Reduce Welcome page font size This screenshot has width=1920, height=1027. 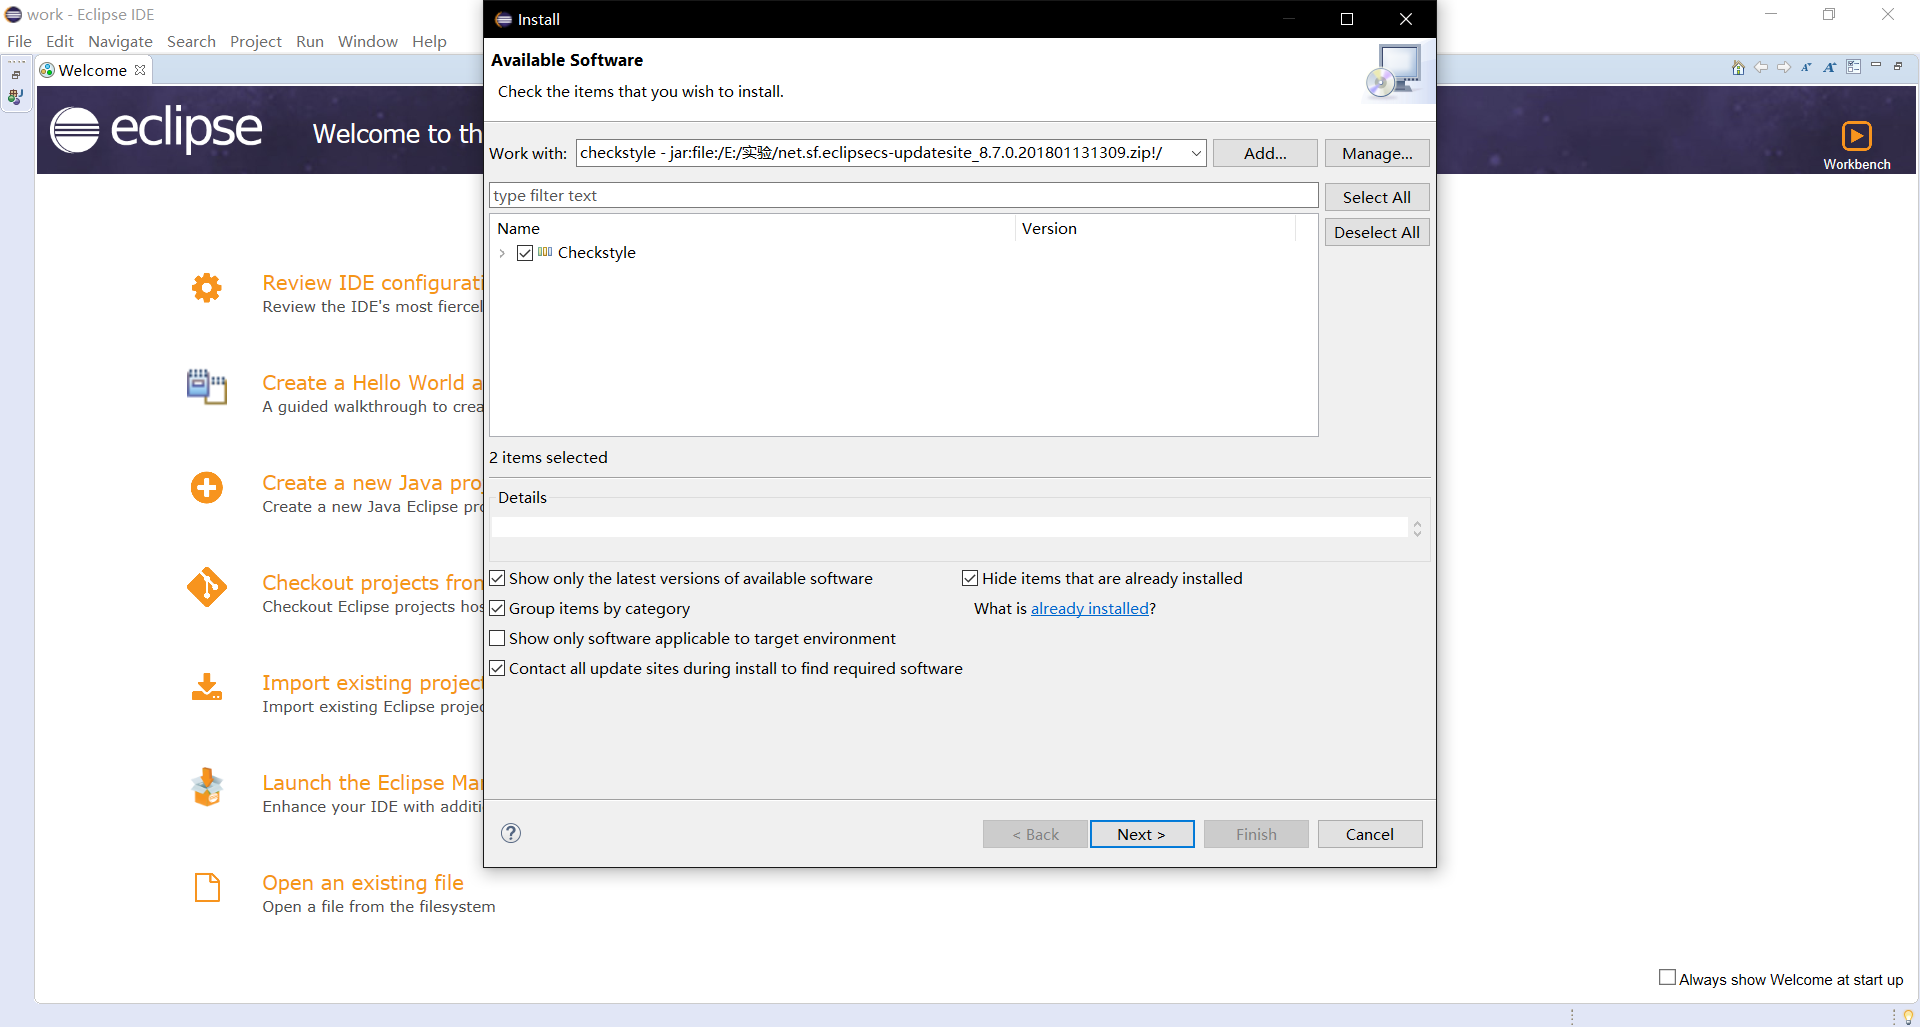tap(1806, 68)
